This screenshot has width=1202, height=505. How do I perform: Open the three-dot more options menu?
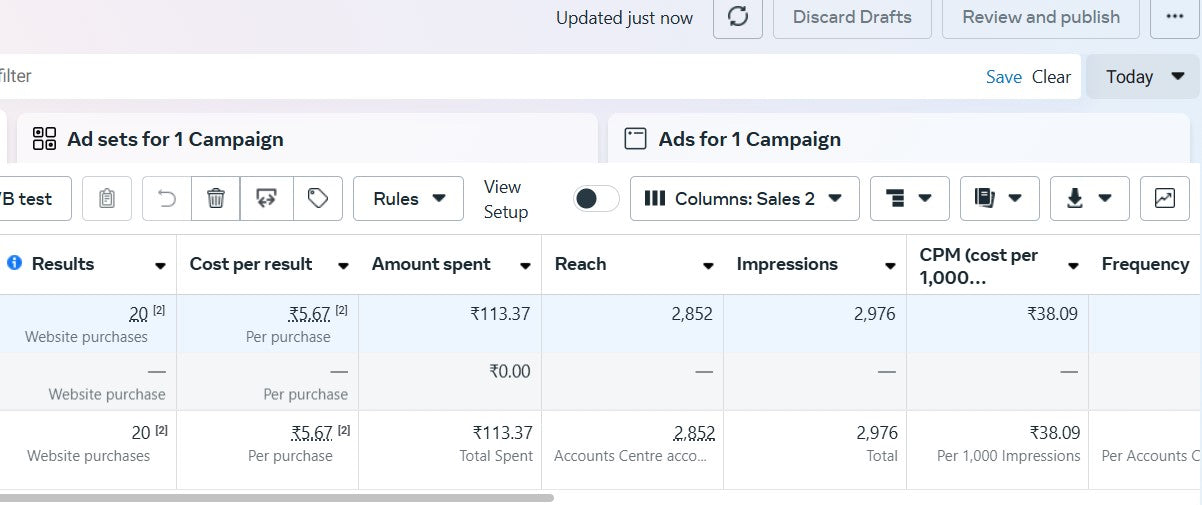click(1174, 17)
